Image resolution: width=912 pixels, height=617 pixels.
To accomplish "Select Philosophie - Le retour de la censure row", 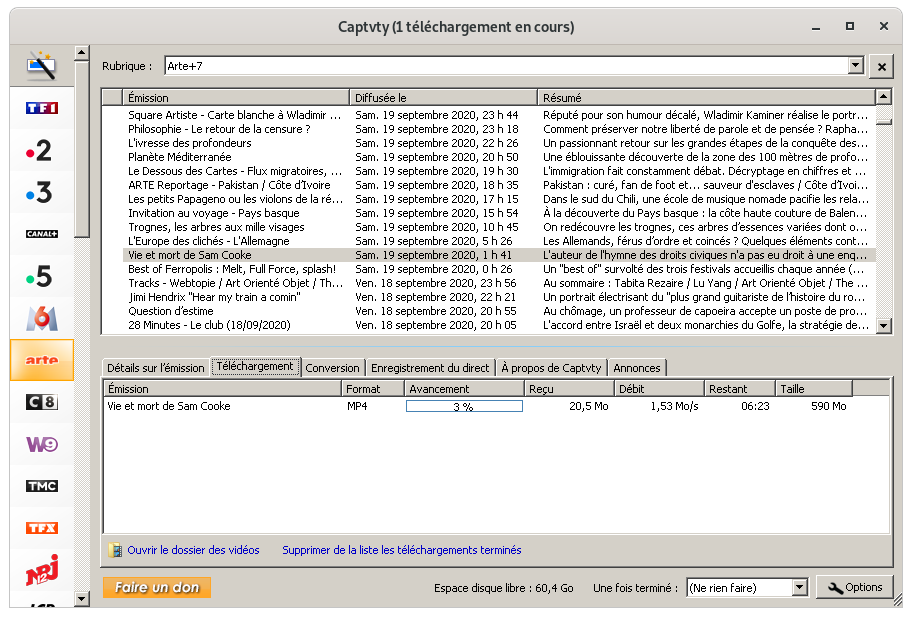I will point(499,129).
